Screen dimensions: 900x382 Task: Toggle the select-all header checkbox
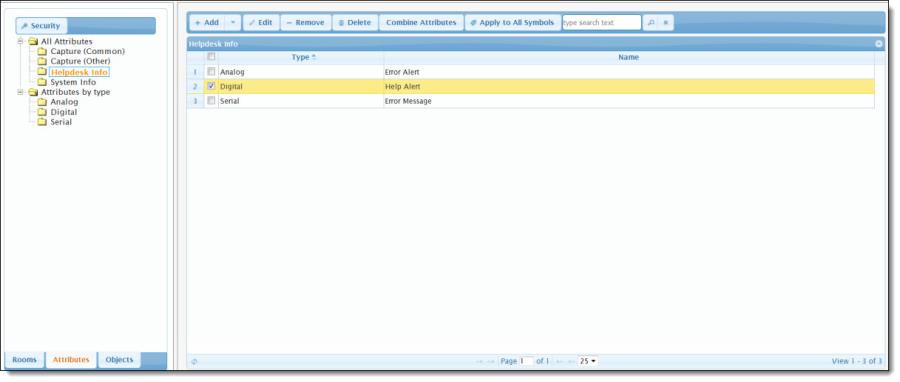point(211,57)
